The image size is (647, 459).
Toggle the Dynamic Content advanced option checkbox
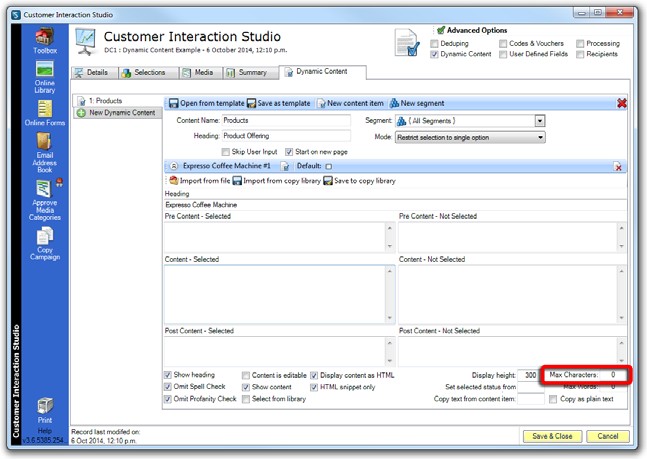434,54
